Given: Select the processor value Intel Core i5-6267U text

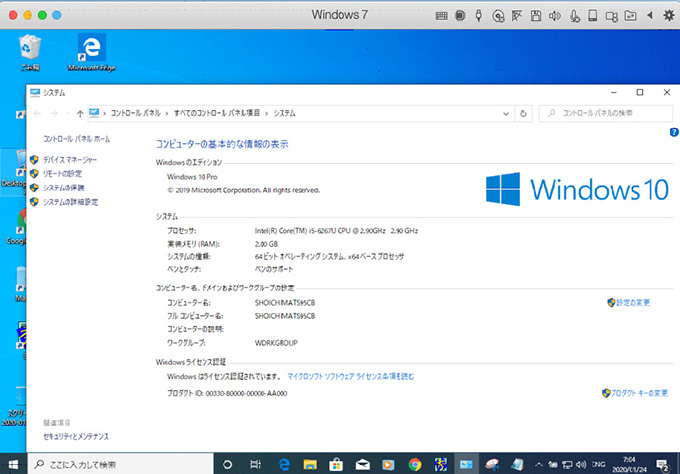Looking at the screenshot, I should coord(336,231).
